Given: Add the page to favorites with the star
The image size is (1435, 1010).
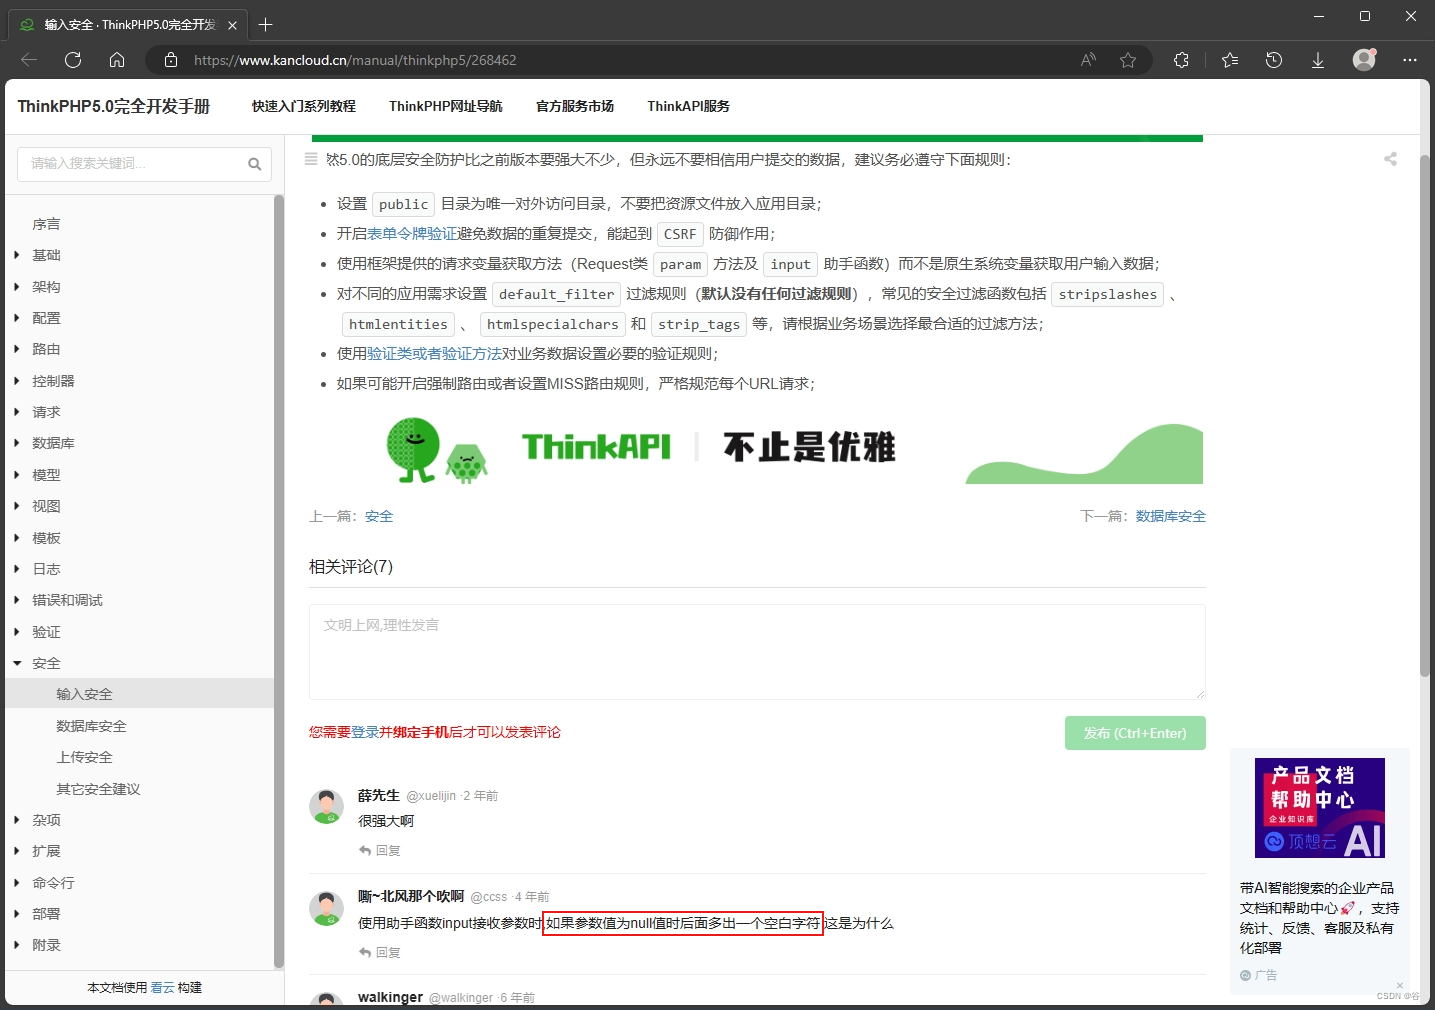Looking at the screenshot, I should [x=1129, y=60].
